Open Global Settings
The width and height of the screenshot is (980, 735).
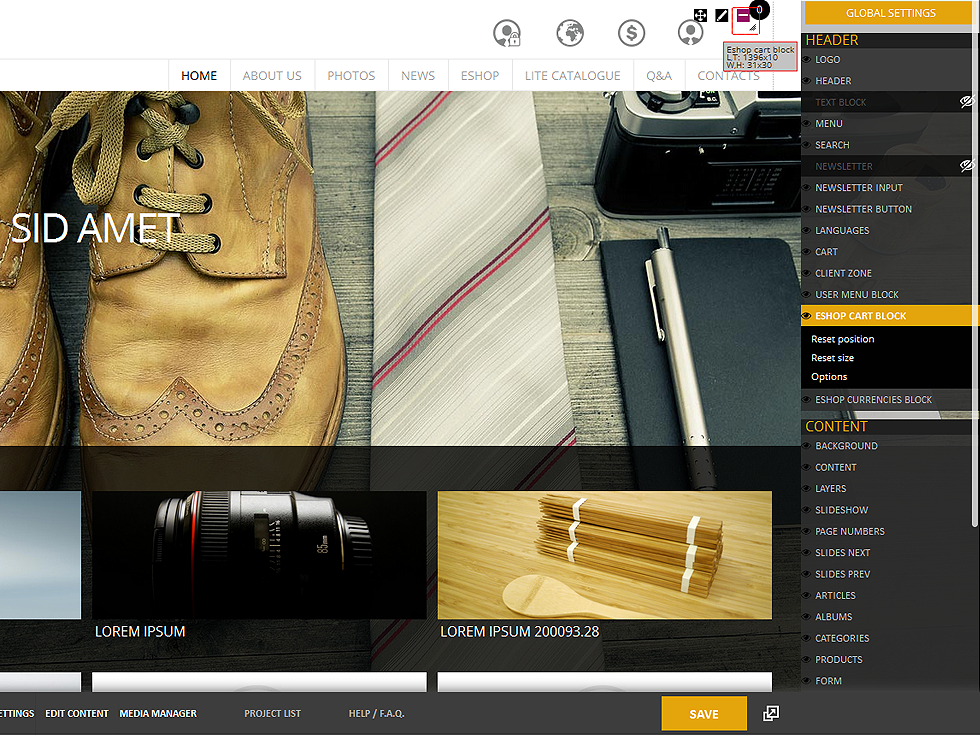click(890, 13)
